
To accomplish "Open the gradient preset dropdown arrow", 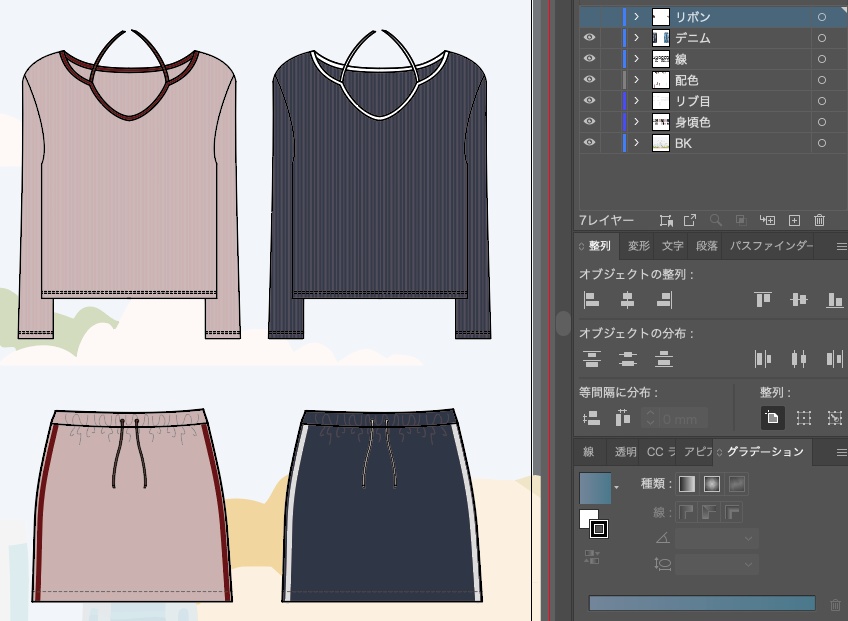I will coord(616,487).
